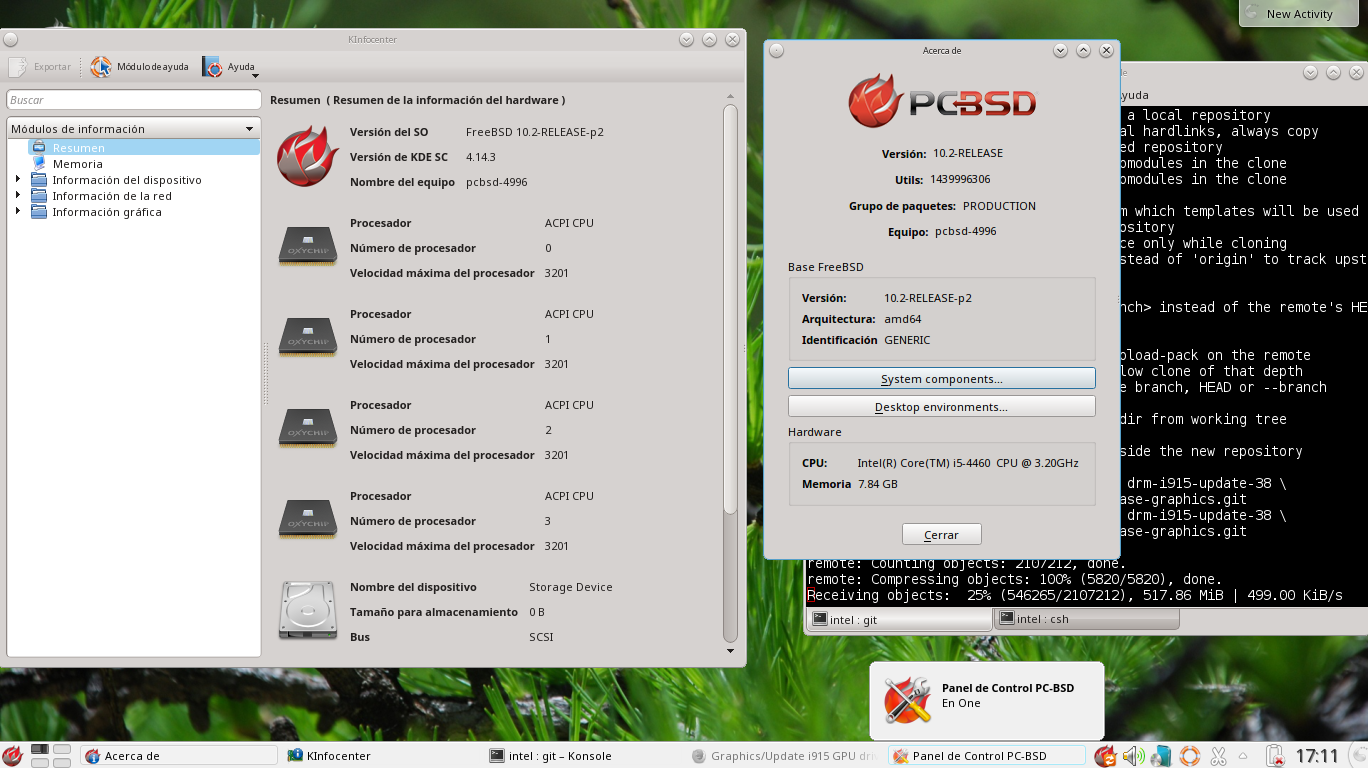Click the 17:11 clock
Viewport: 1368px width, 768px height.
[1316, 756]
